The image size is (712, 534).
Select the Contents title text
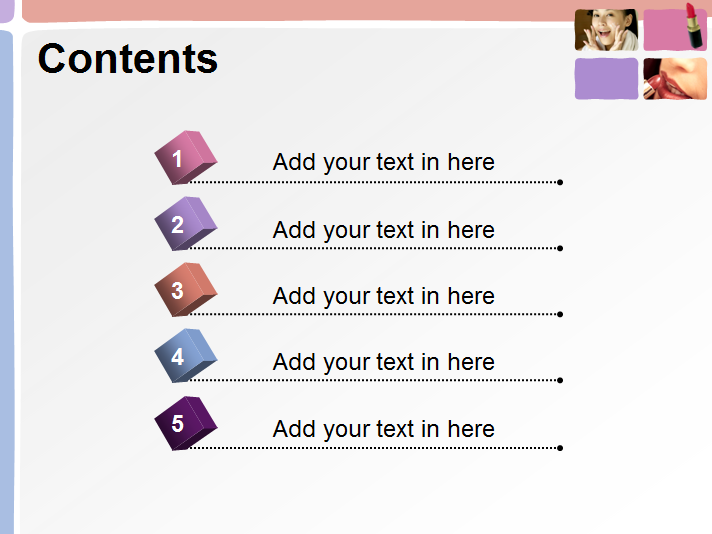127,59
